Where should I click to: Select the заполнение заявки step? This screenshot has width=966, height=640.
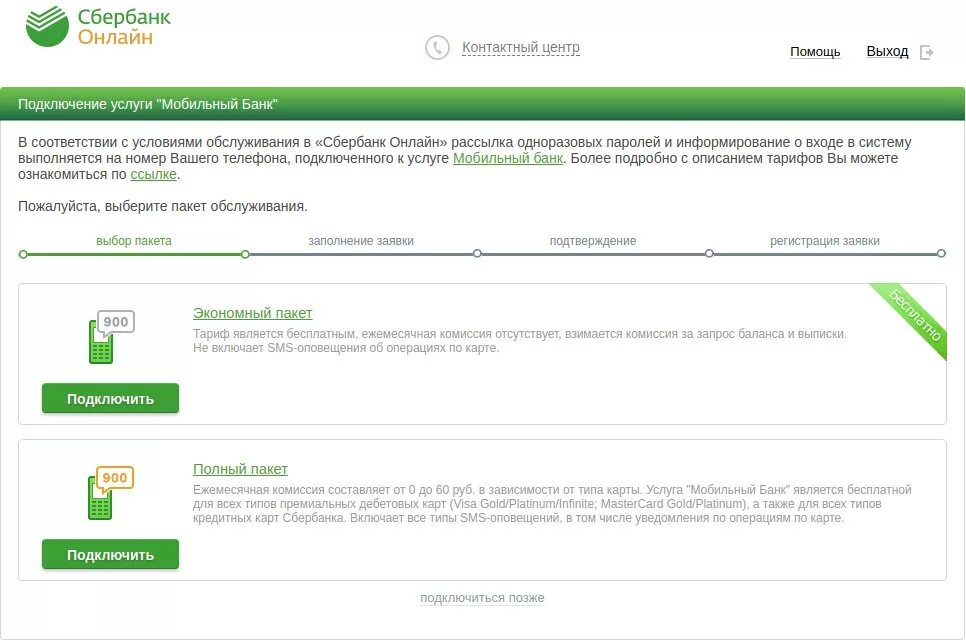point(361,241)
